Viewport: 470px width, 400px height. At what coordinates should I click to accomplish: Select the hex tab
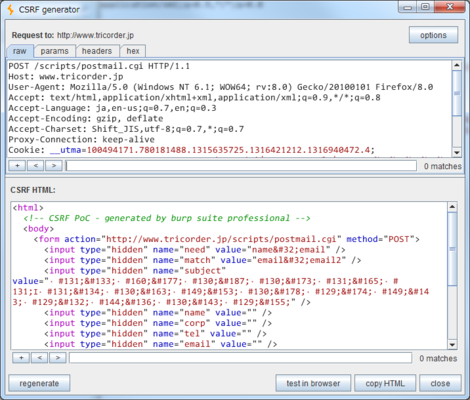point(133,51)
